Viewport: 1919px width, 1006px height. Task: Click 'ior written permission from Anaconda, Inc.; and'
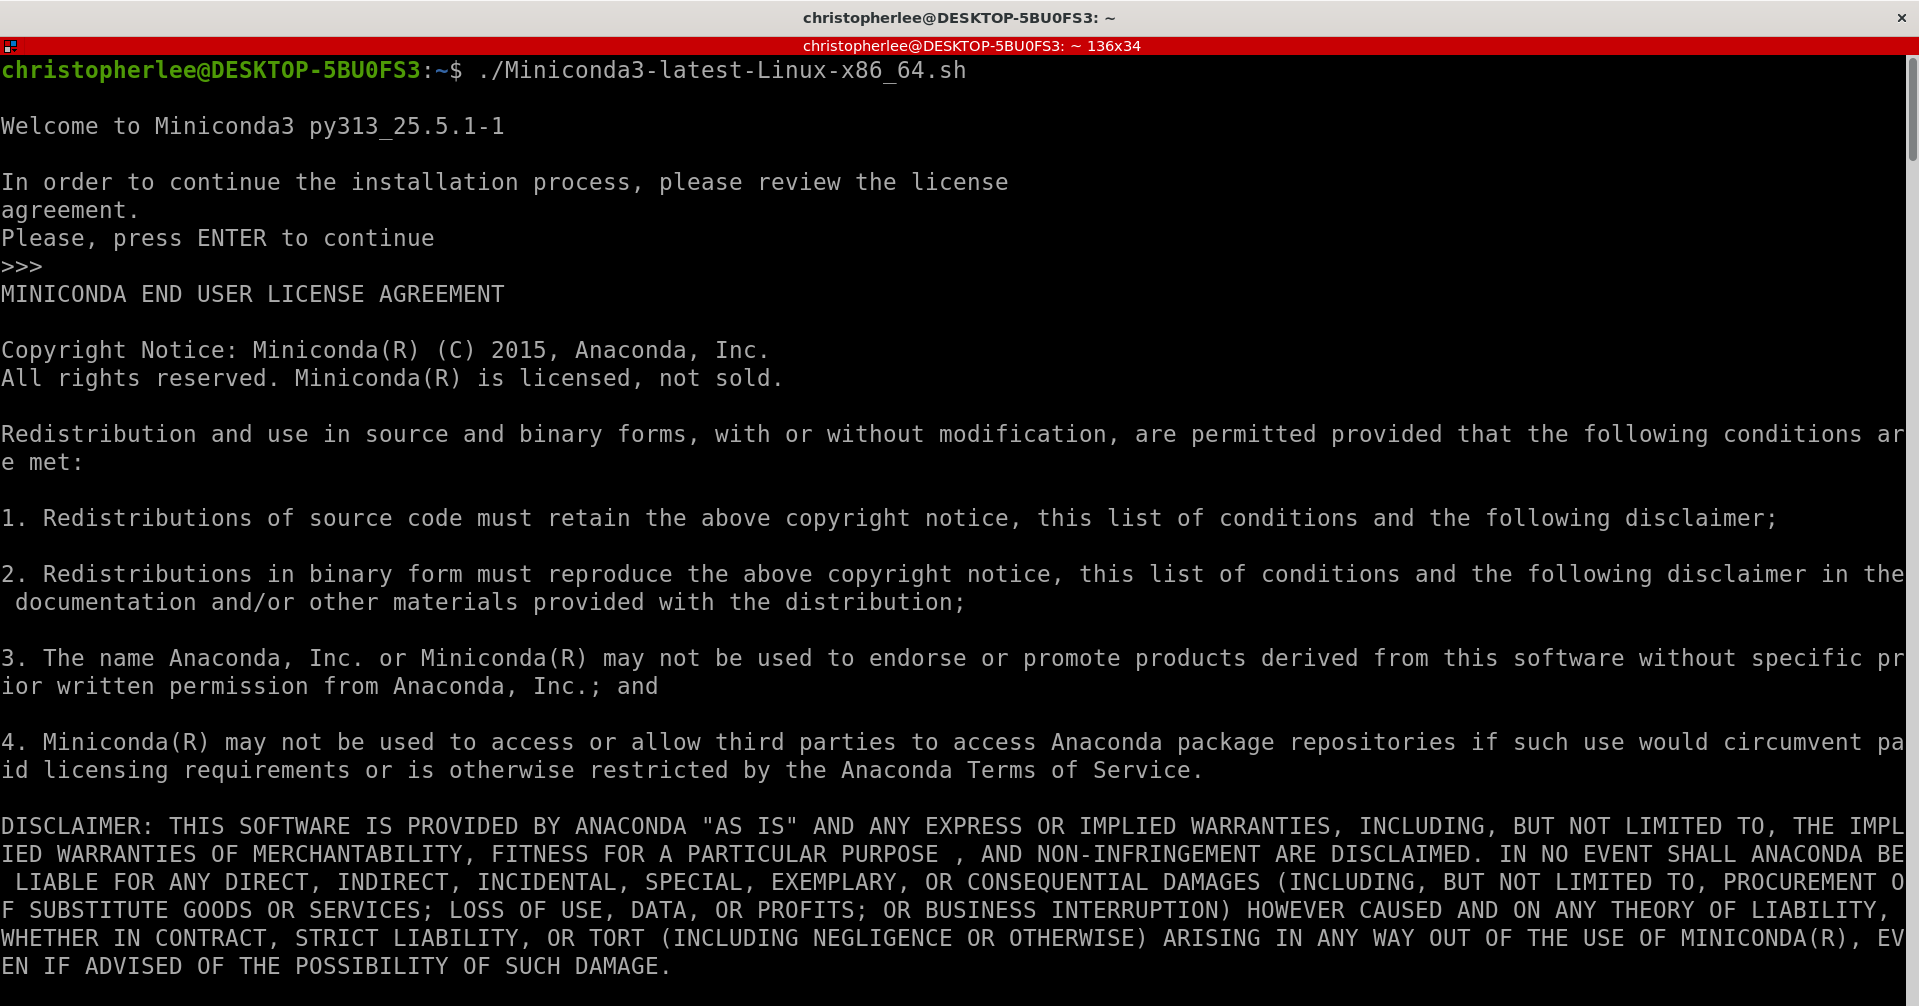click(x=330, y=686)
